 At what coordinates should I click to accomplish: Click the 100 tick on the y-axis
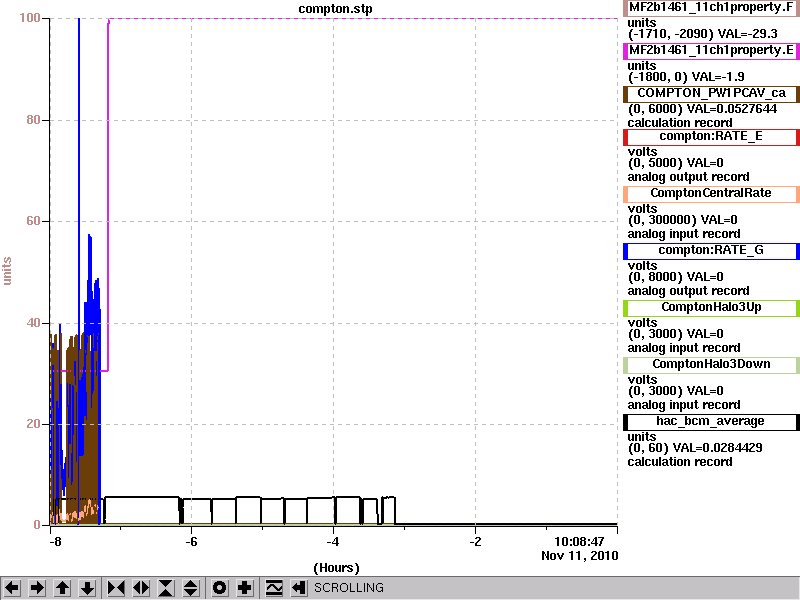(x=30, y=18)
